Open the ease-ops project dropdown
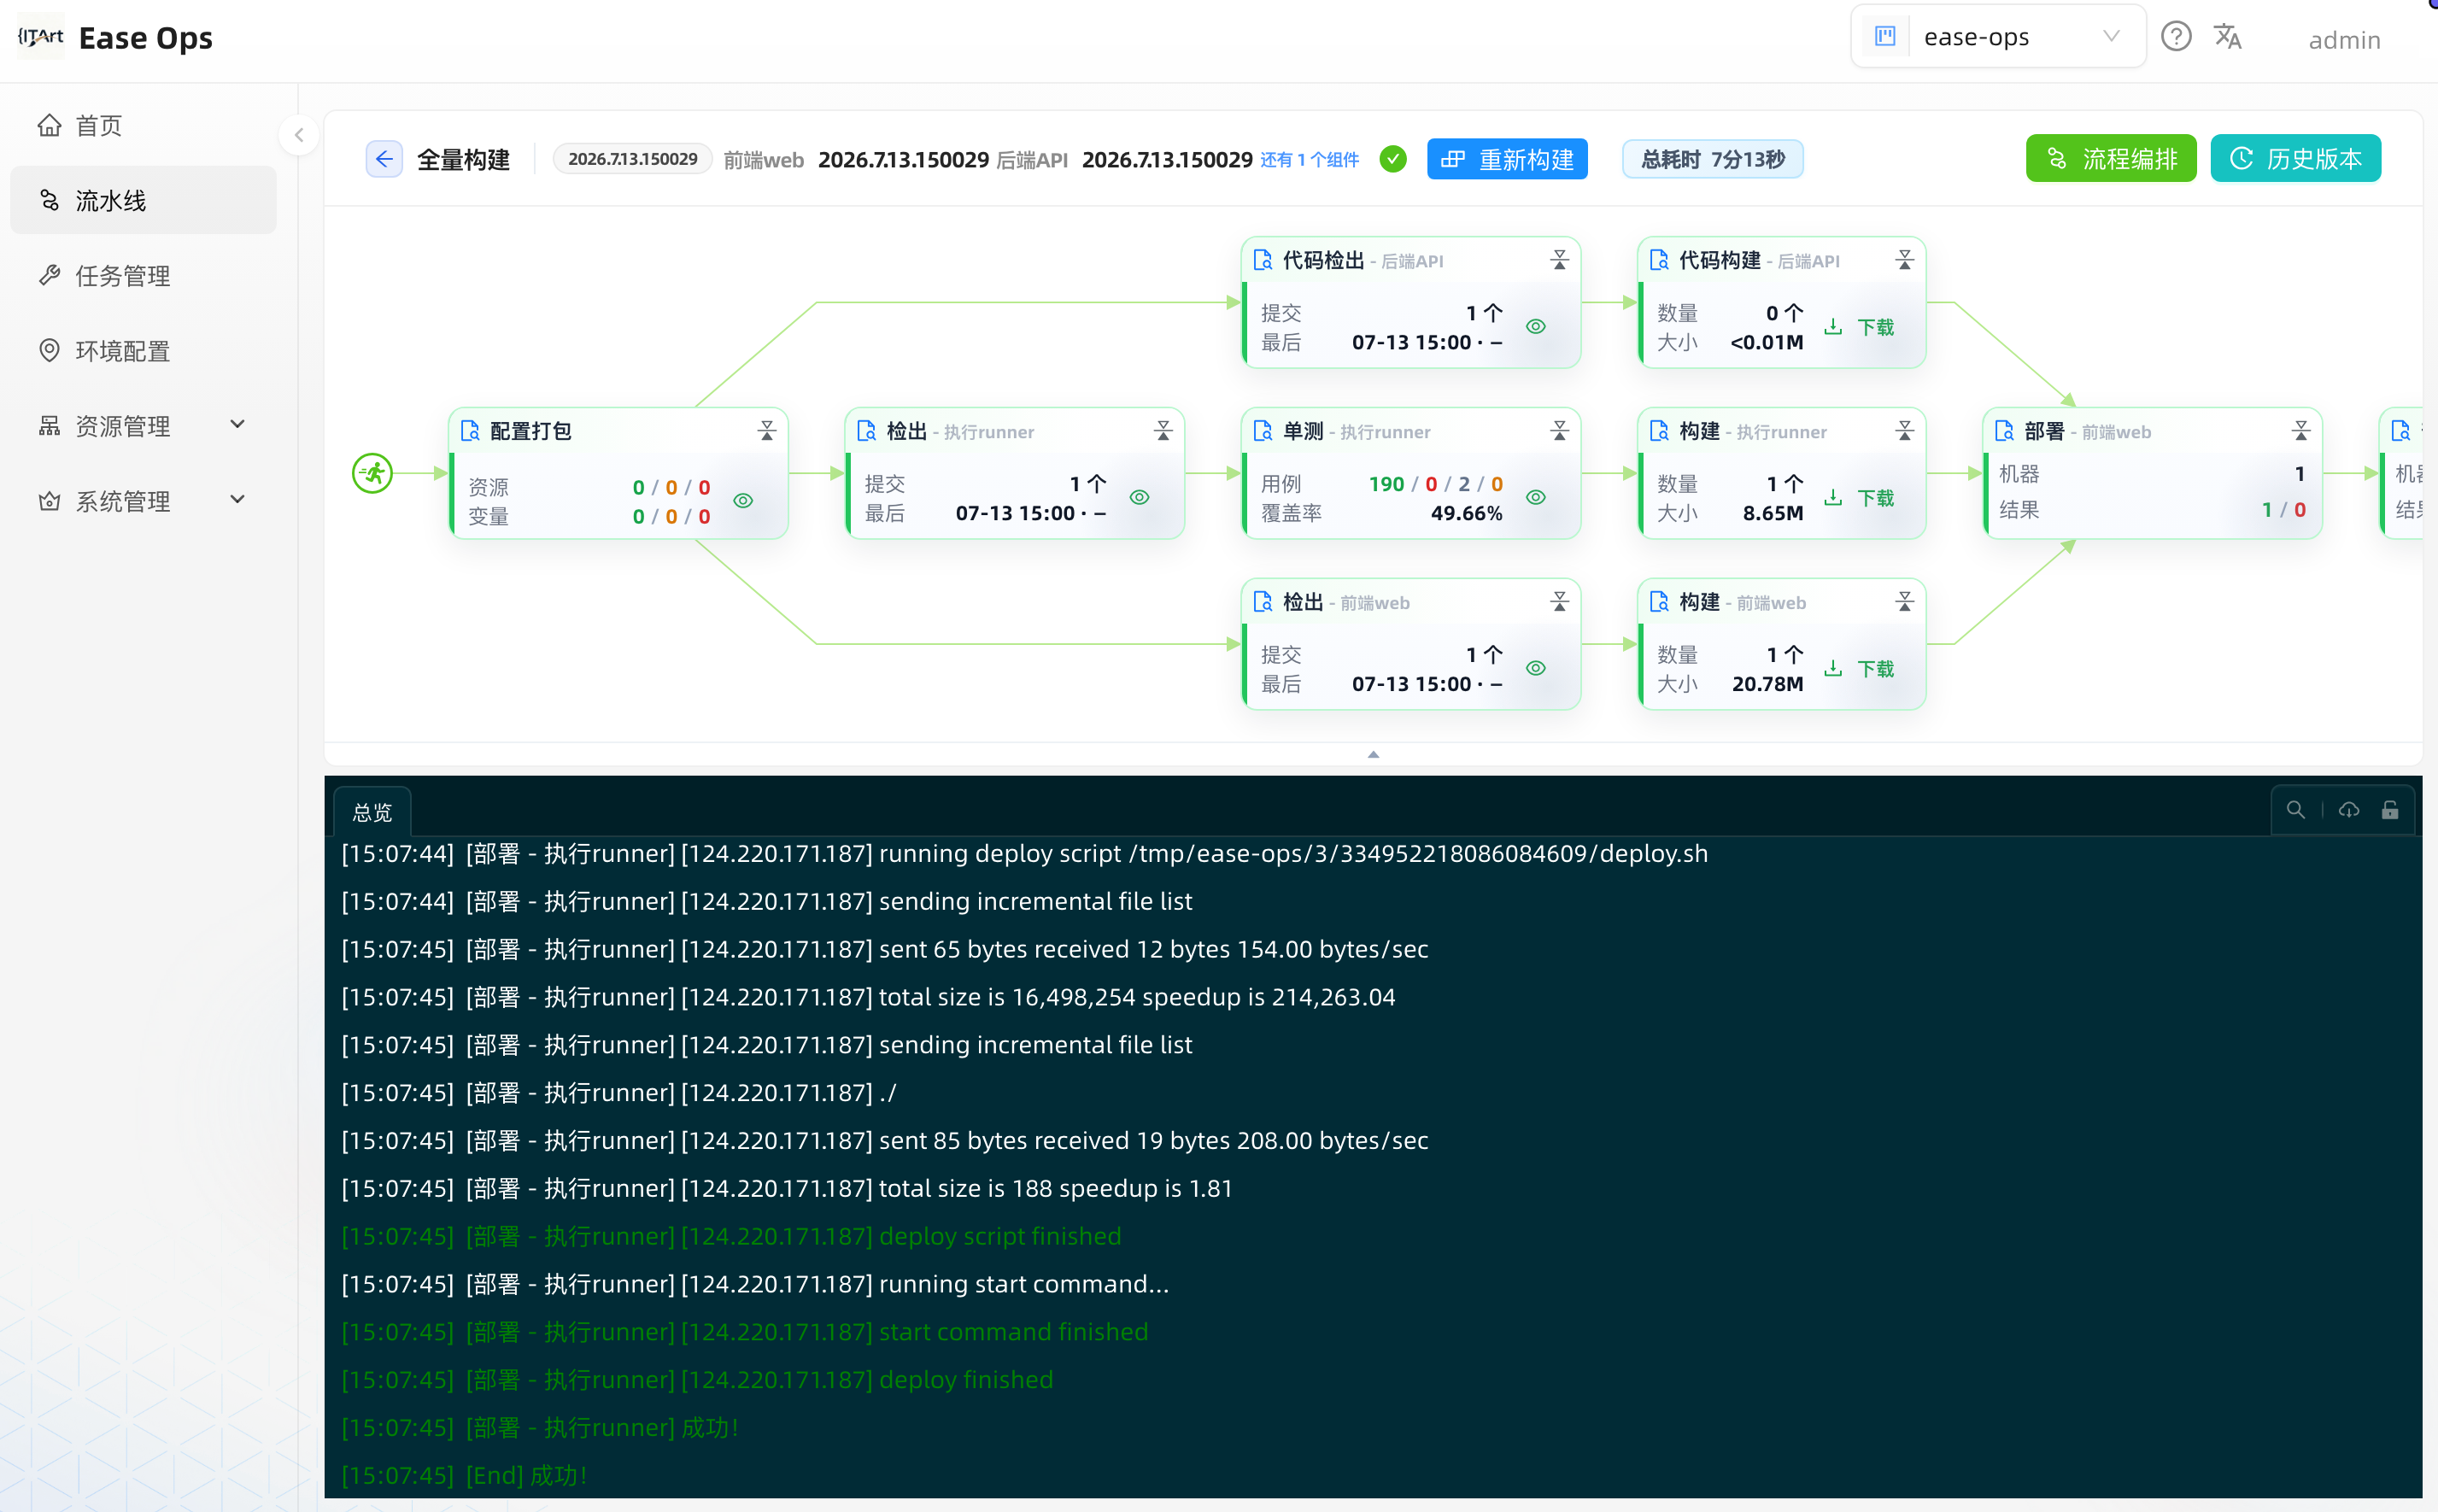Screen dimensions: 2438x1512 point(1998,37)
